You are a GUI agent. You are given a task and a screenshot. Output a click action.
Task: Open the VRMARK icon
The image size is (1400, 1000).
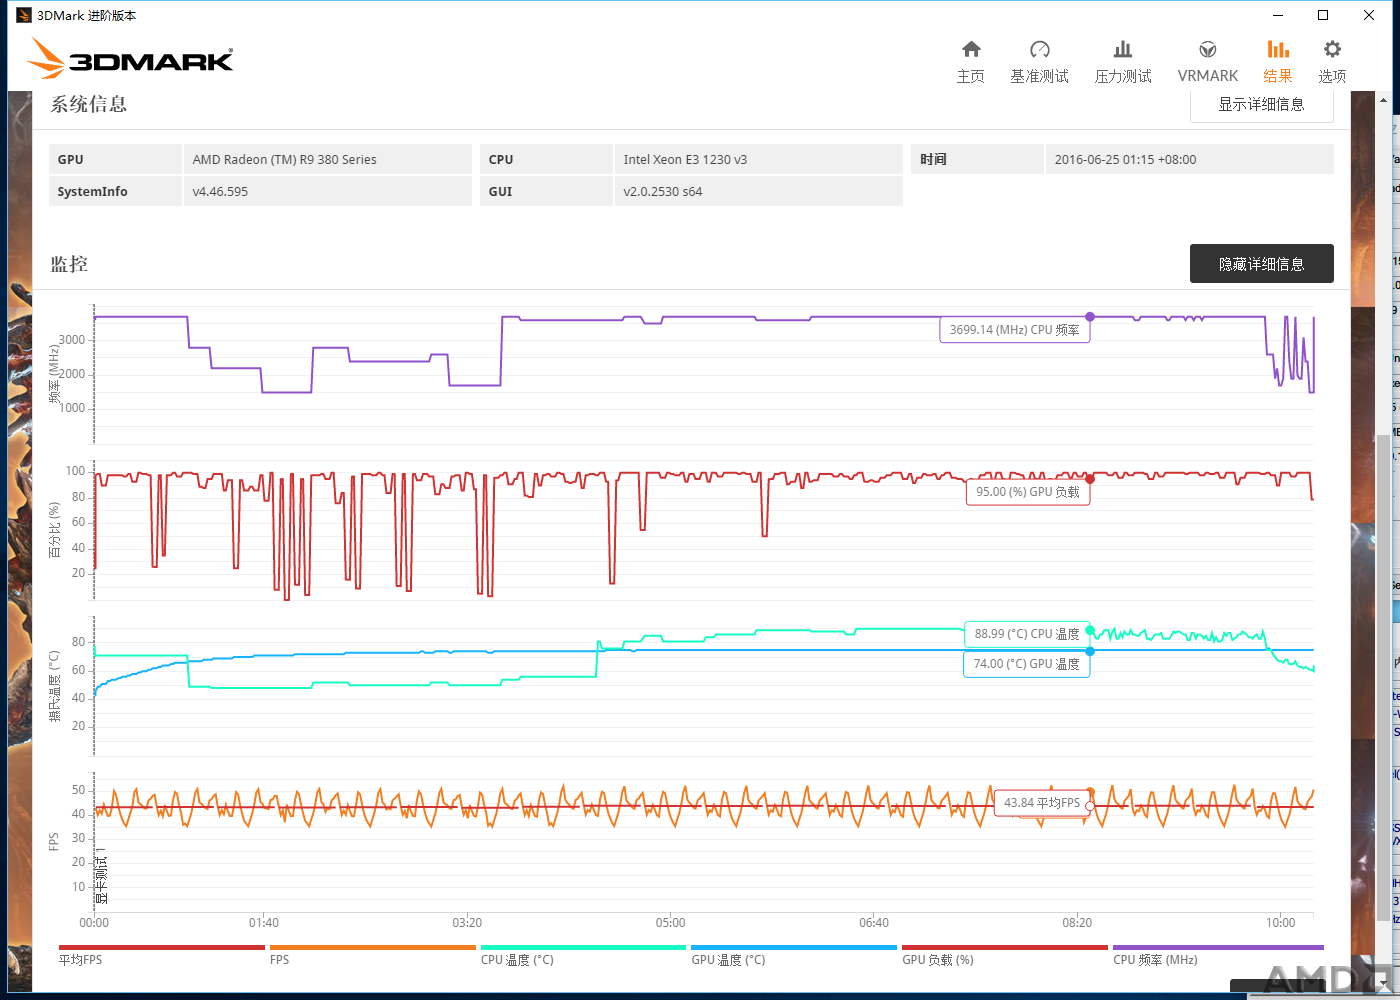click(x=1208, y=50)
